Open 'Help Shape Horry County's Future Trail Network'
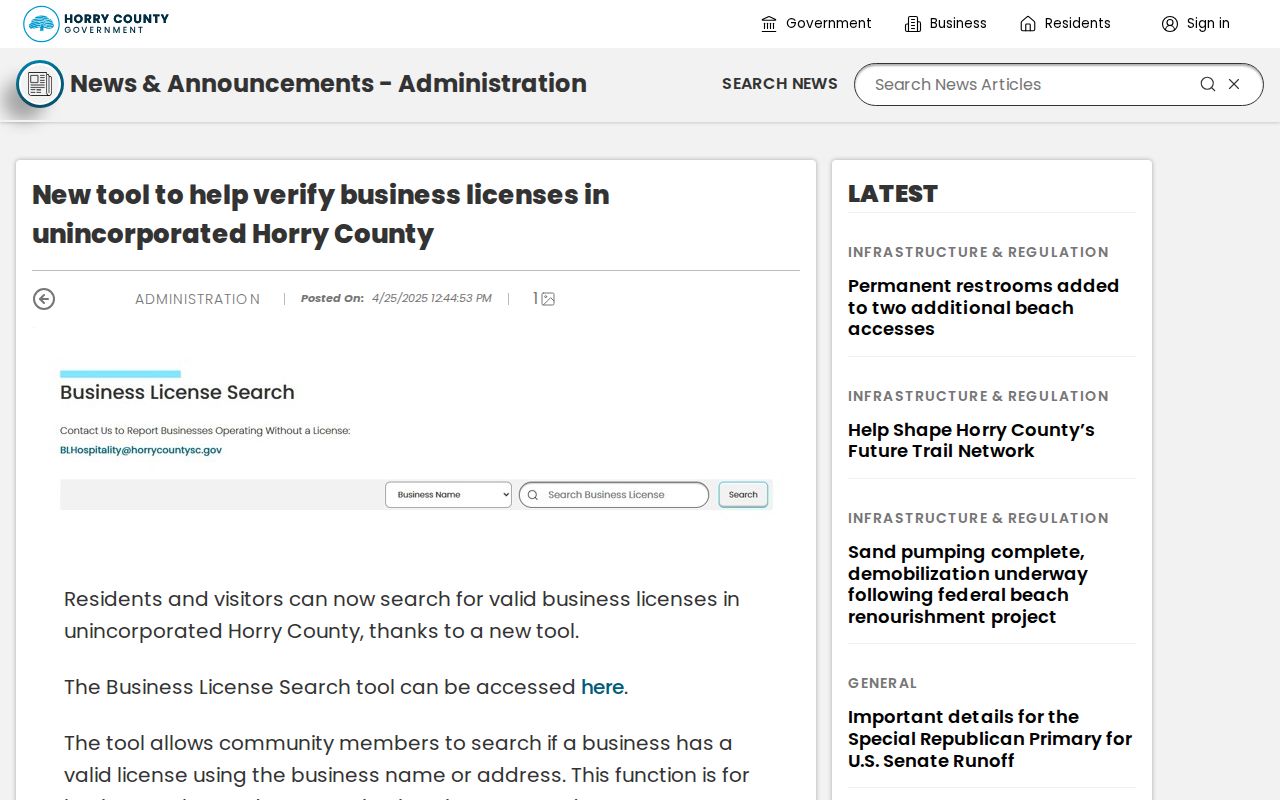 click(971, 440)
